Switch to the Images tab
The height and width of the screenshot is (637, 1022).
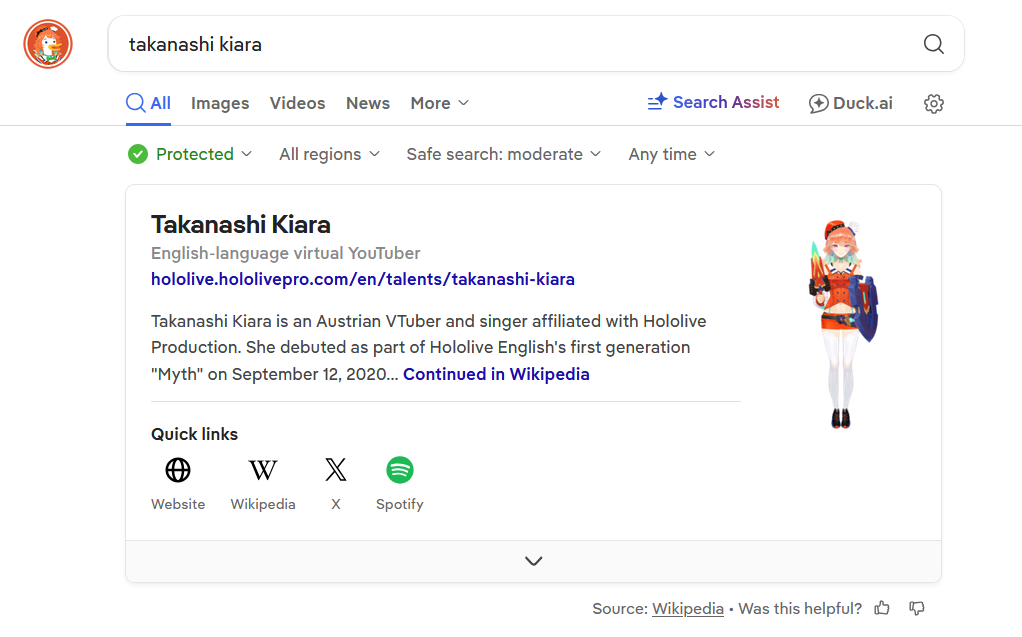[220, 103]
